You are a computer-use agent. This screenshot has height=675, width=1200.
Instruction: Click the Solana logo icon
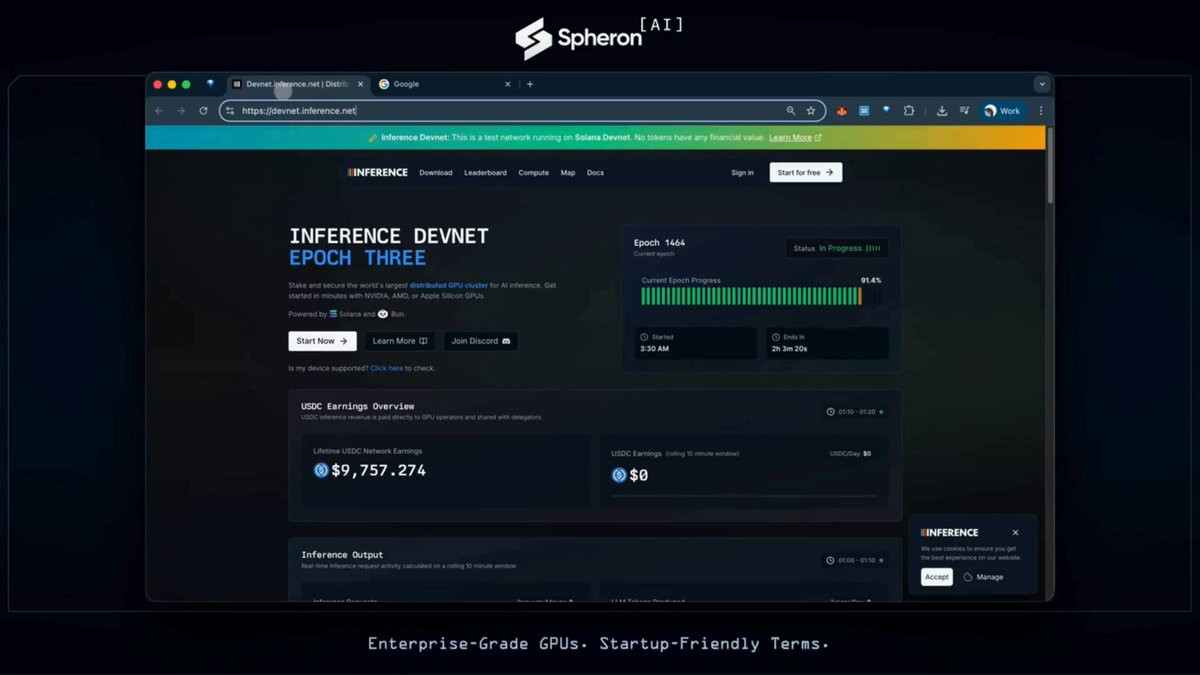point(333,314)
